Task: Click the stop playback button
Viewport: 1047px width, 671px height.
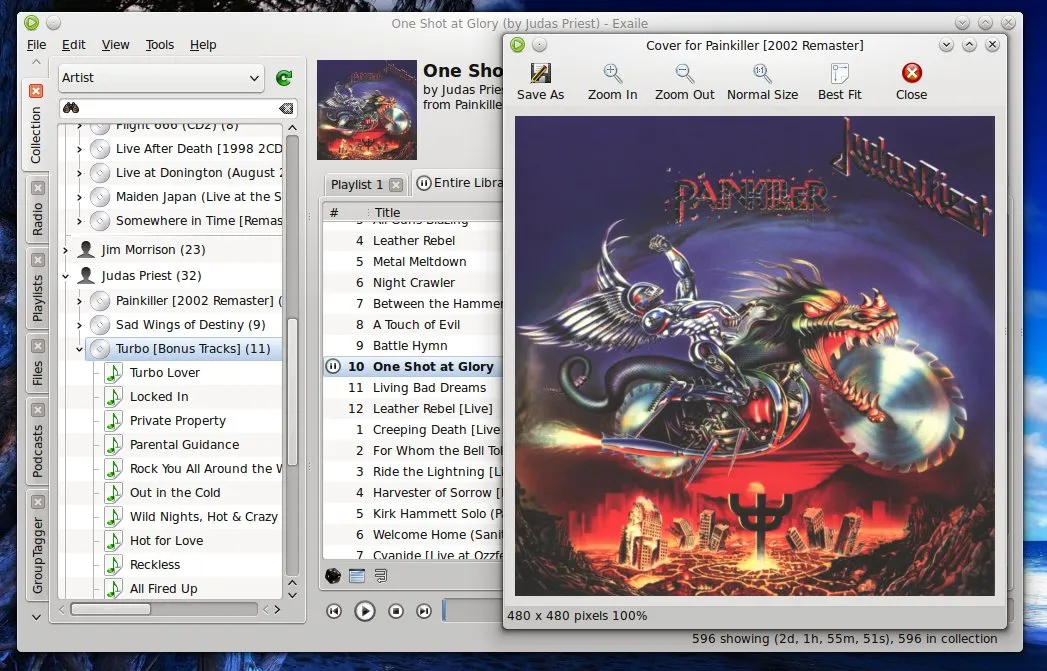Action: [x=395, y=611]
